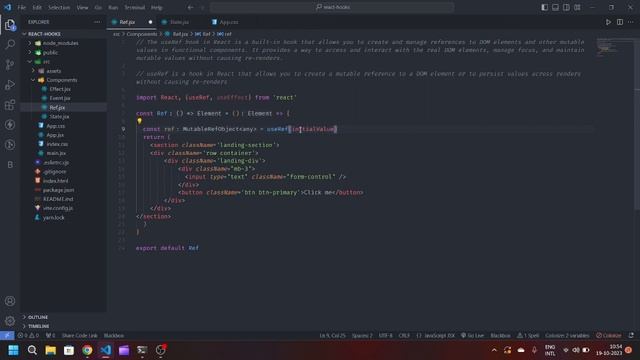Click UTF-8 encoding in status bar
This screenshot has height=360, width=640.
pos(385,336)
